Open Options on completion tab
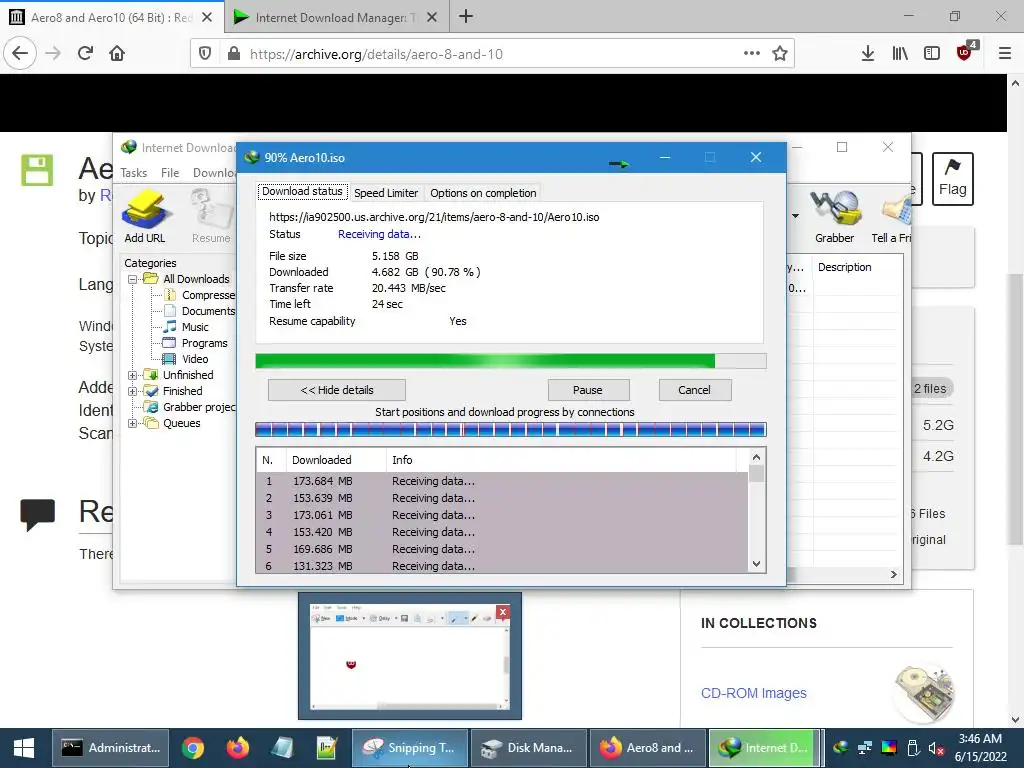Viewport: 1024px width, 768px height. [483, 193]
